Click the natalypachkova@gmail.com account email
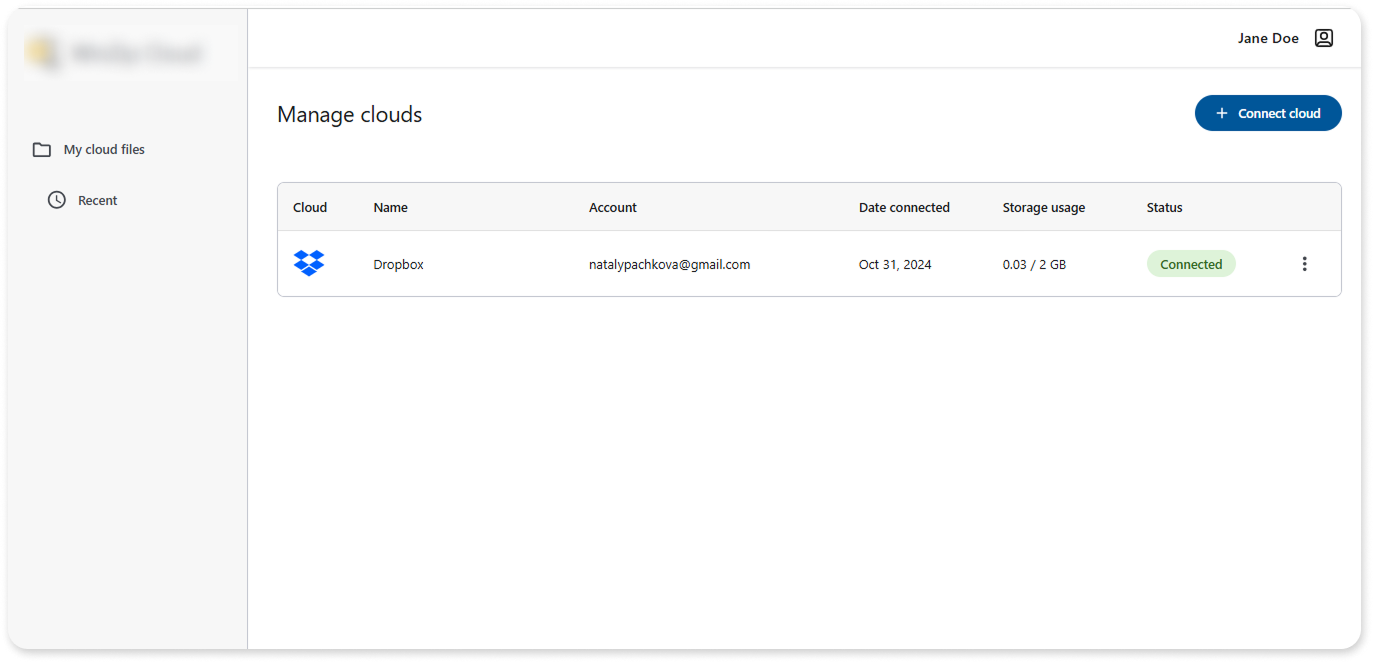Viewport: 1373px width, 663px height. (x=669, y=265)
